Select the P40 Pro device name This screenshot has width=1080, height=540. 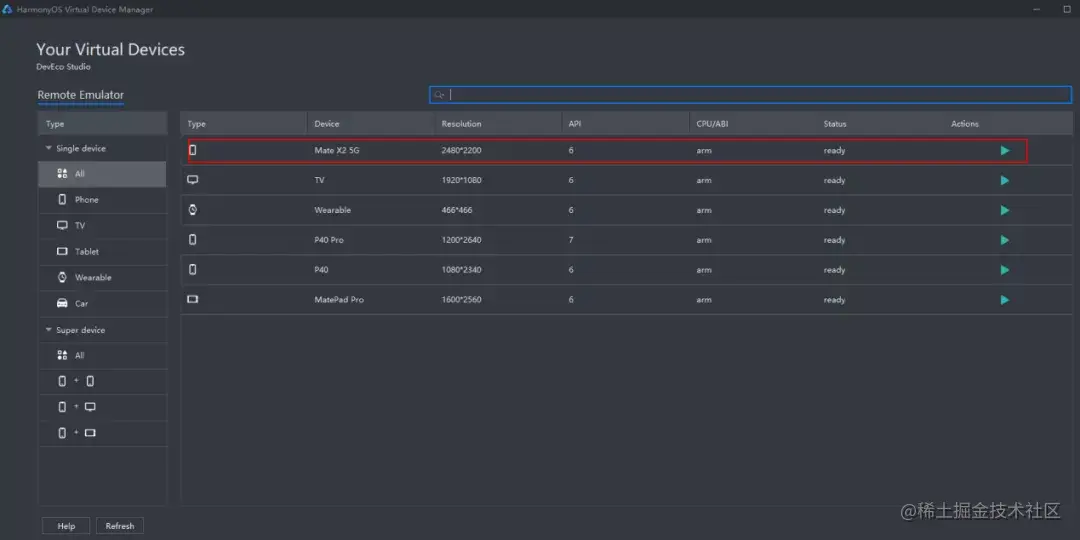(329, 240)
